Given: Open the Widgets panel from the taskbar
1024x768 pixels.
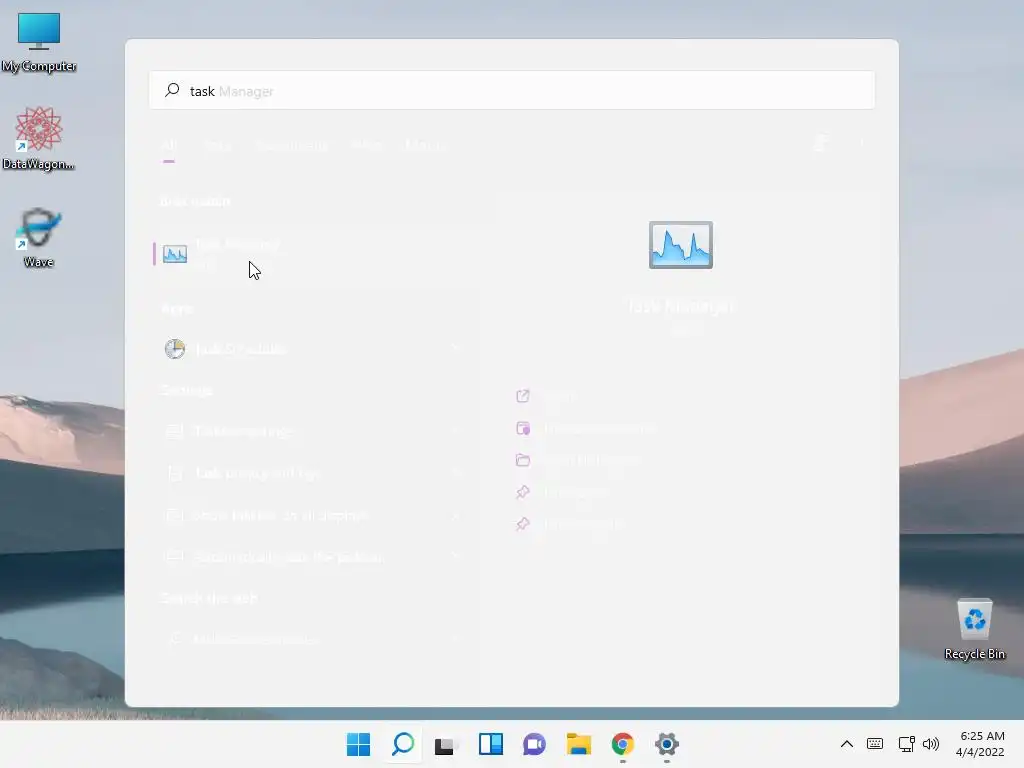Looking at the screenshot, I should pos(490,744).
